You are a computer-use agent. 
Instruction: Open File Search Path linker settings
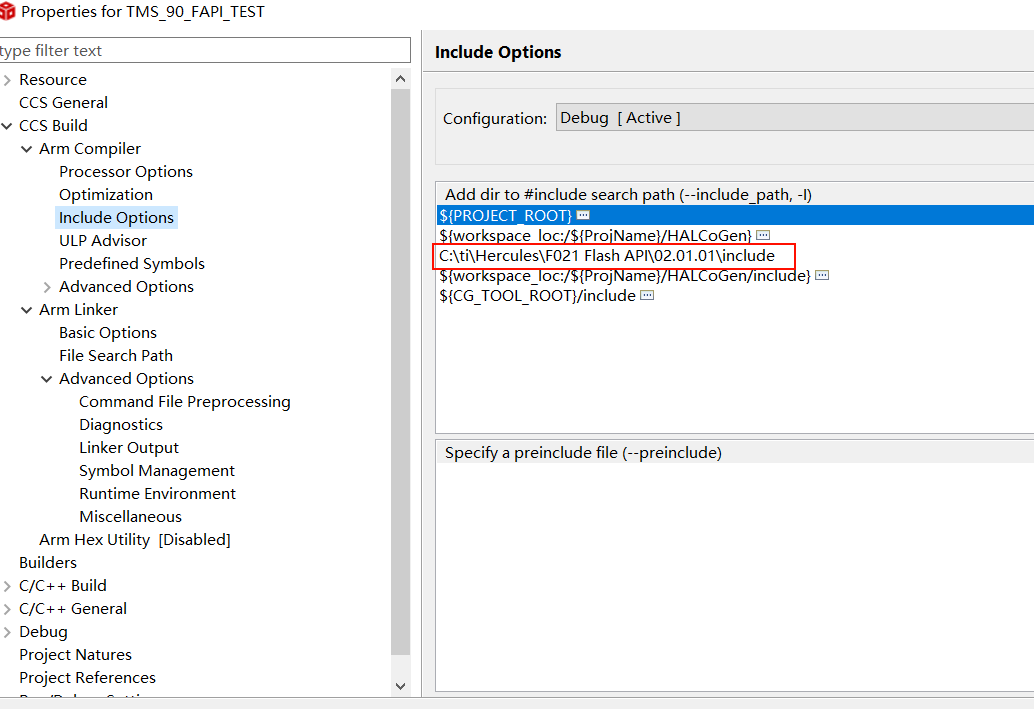[115, 356]
